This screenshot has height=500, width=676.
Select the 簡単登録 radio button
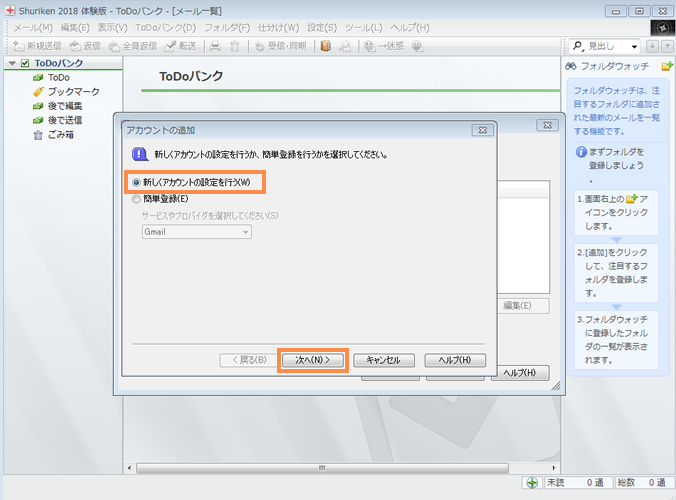click(x=137, y=199)
